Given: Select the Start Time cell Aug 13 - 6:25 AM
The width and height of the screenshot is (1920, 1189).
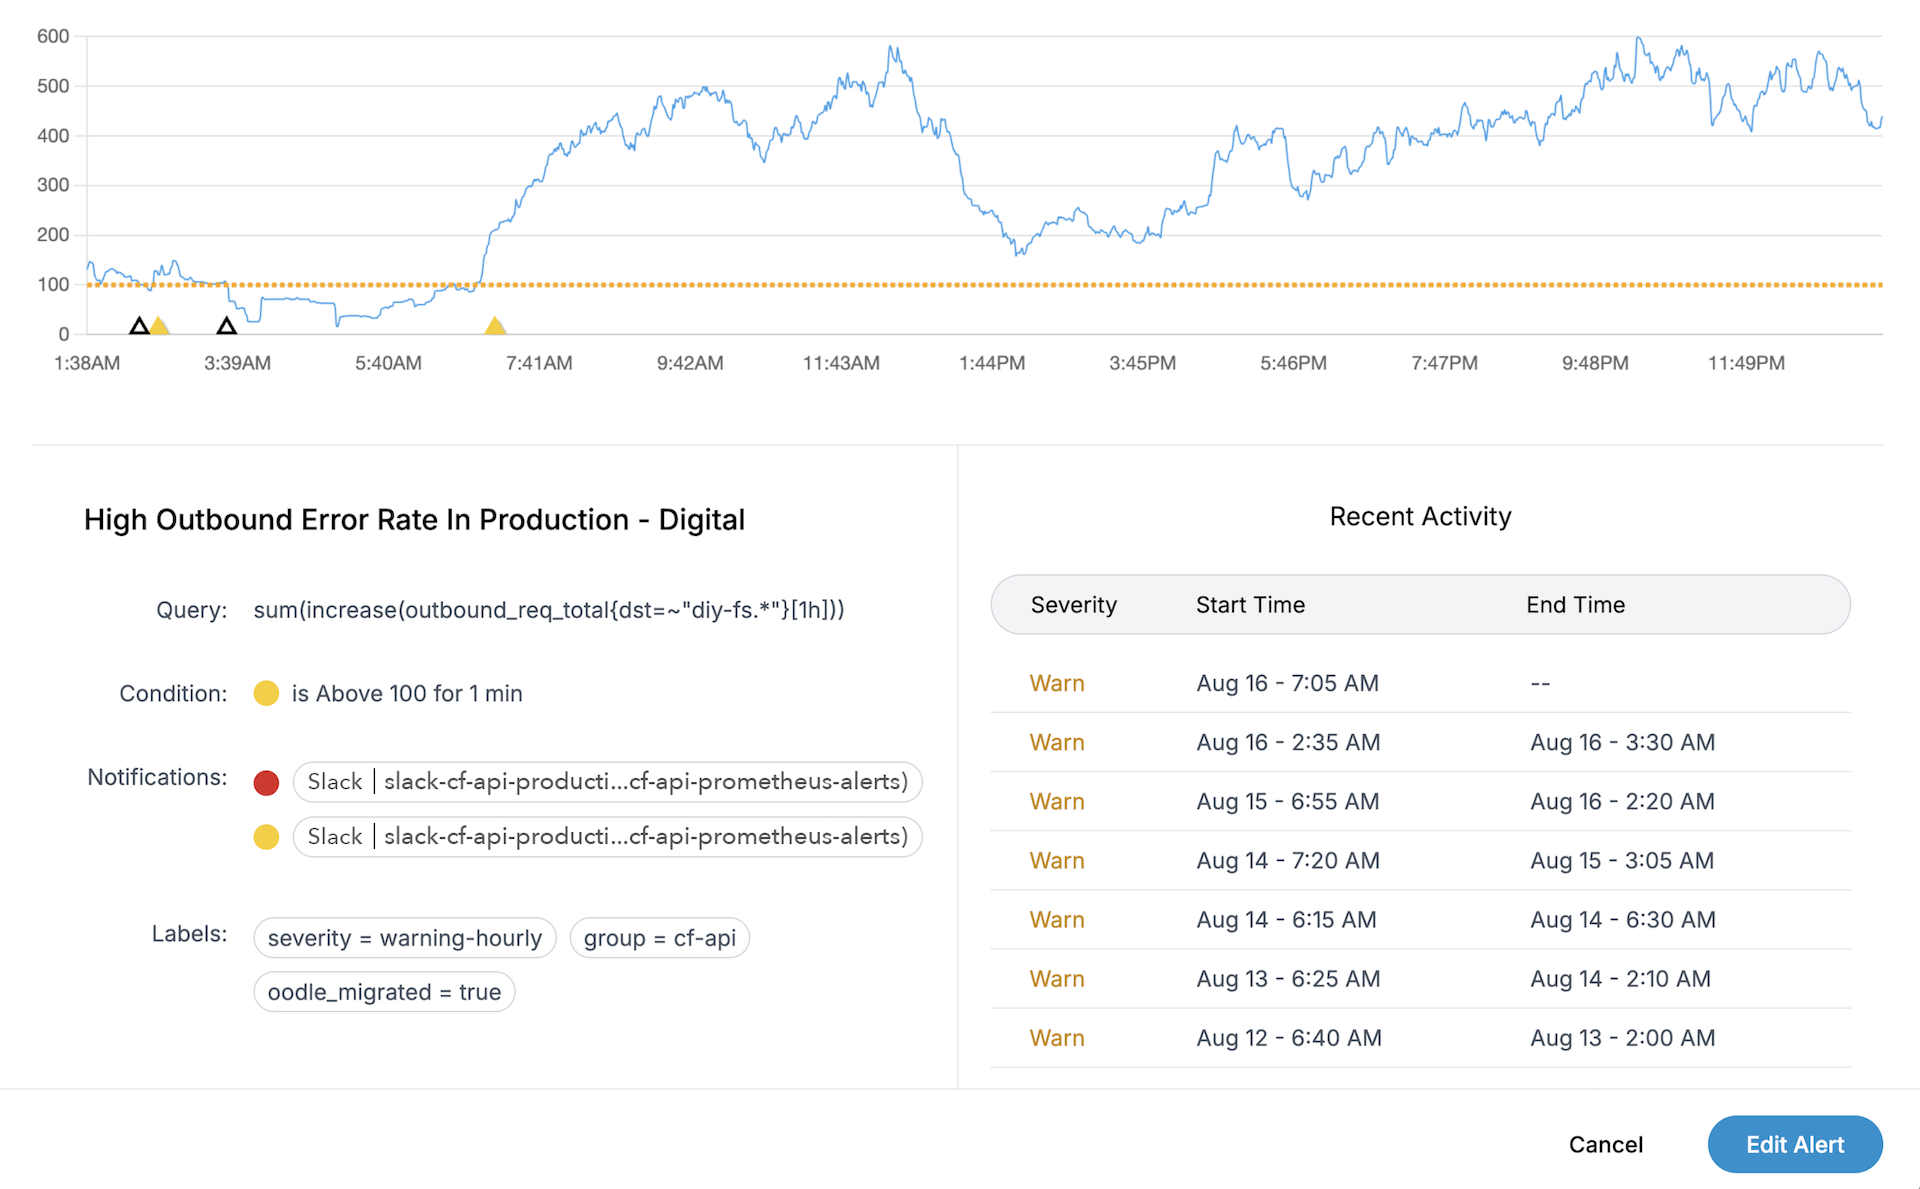Looking at the screenshot, I should click(x=1288, y=978).
